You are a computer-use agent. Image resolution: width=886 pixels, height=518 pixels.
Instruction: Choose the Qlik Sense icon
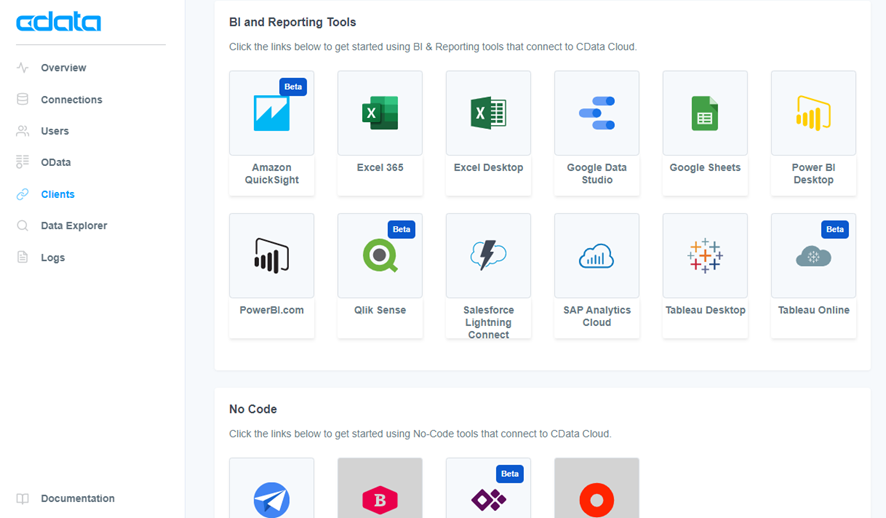(380, 255)
